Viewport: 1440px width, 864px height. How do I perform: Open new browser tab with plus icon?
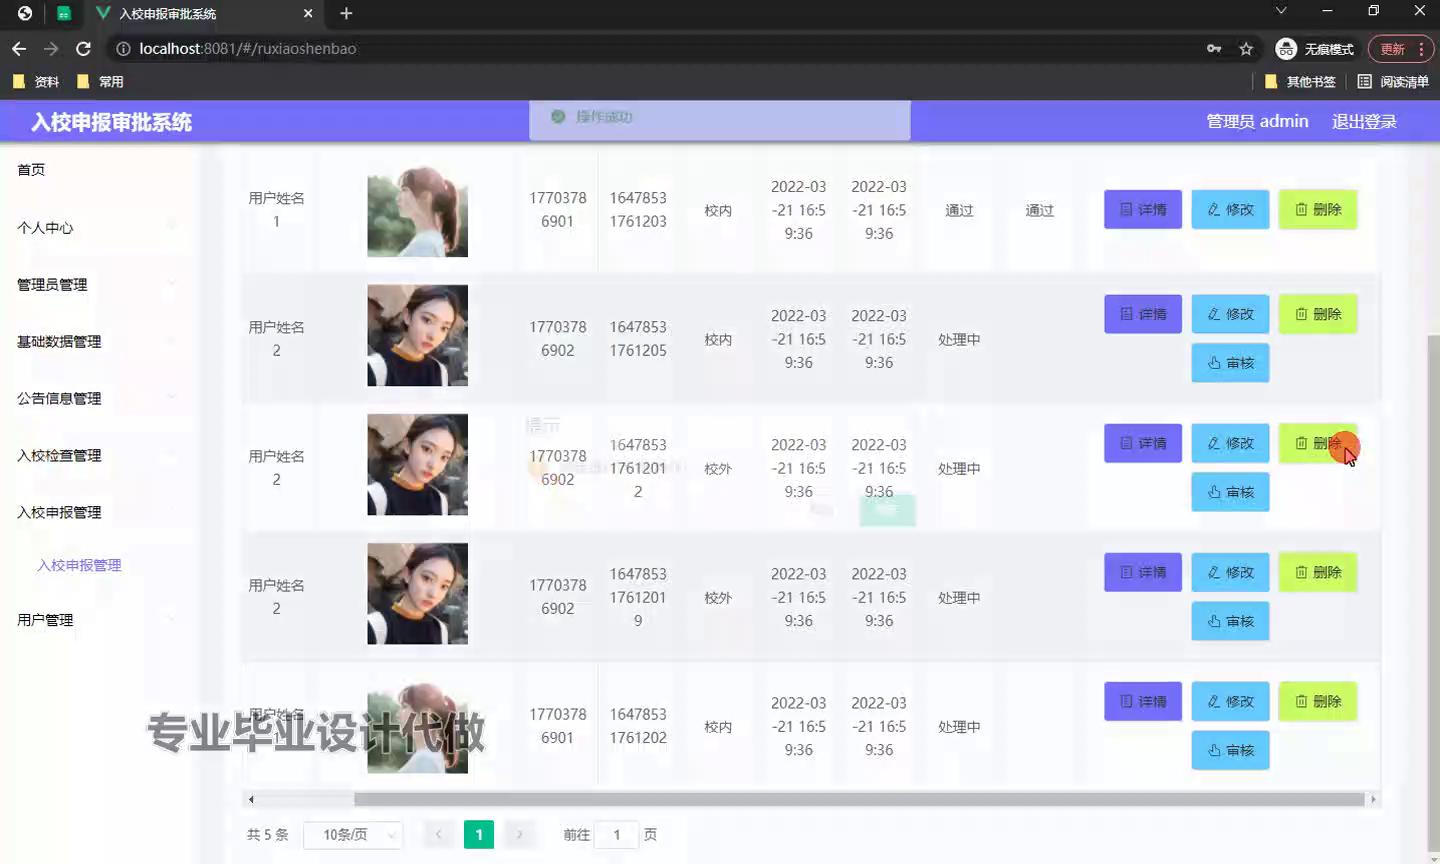346,13
